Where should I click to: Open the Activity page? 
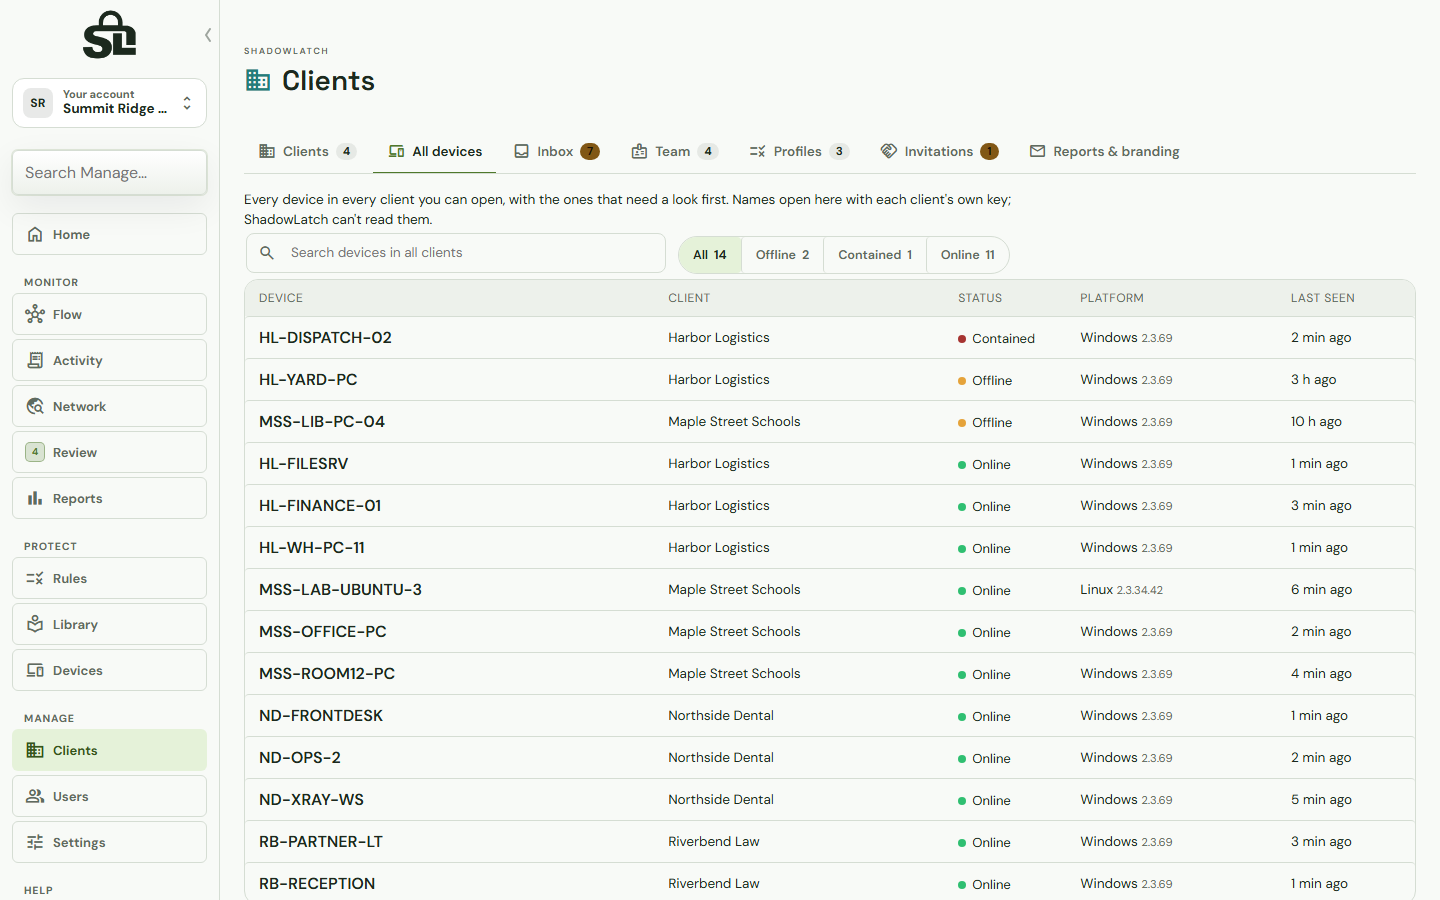click(109, 360)
